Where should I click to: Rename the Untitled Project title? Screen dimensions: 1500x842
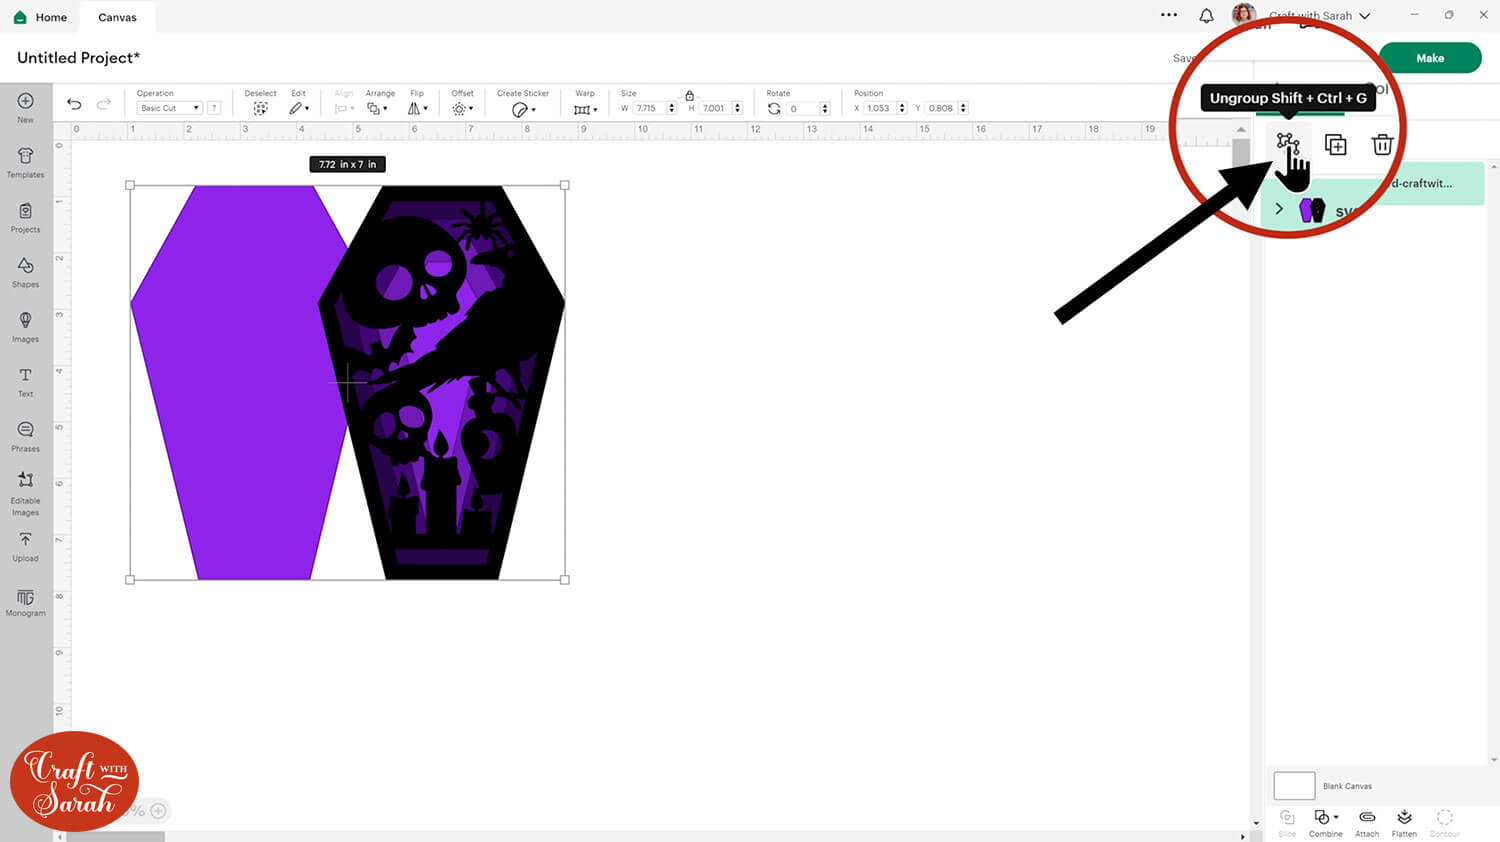78,58
